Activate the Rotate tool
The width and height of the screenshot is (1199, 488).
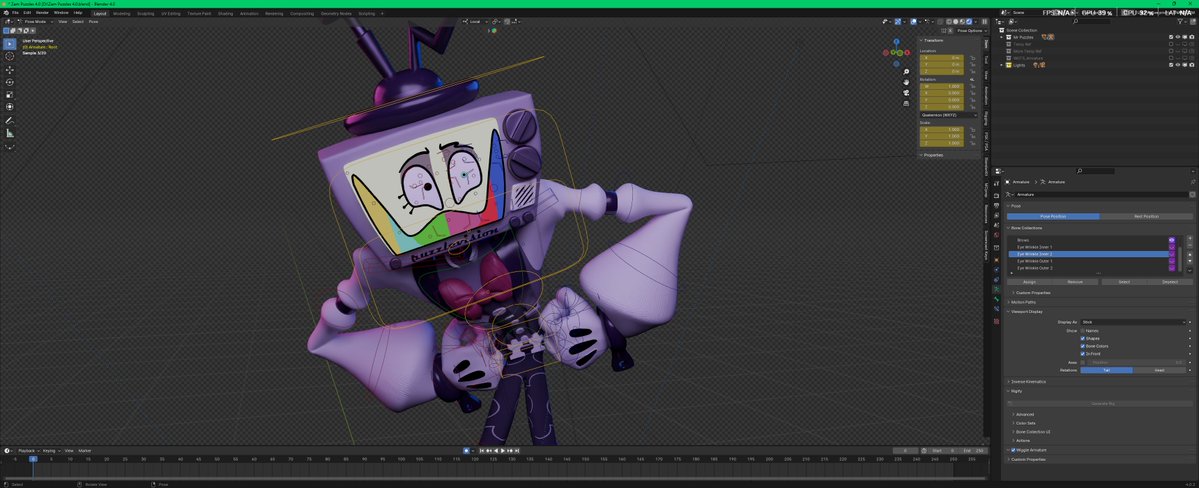click(x=10, y=82)
